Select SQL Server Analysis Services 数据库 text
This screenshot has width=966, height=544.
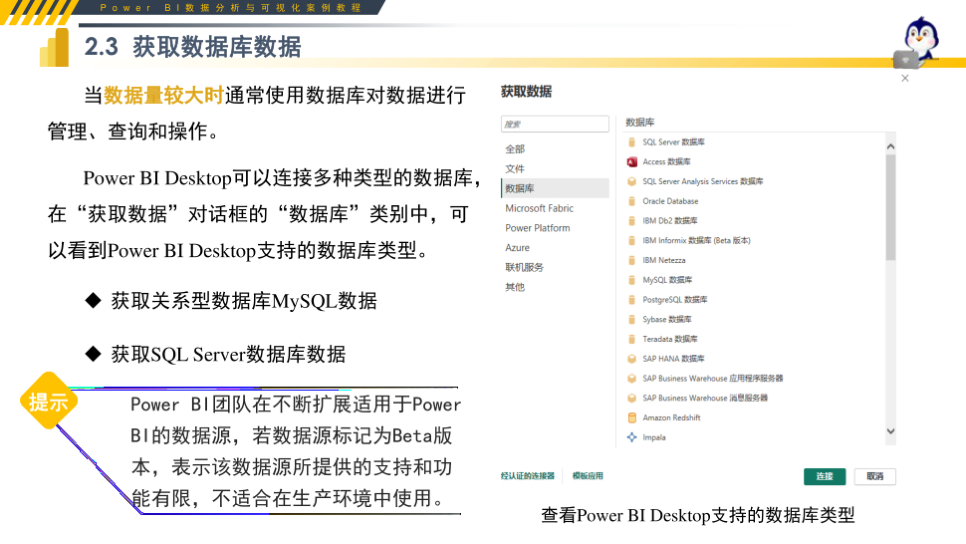[703, 181]
